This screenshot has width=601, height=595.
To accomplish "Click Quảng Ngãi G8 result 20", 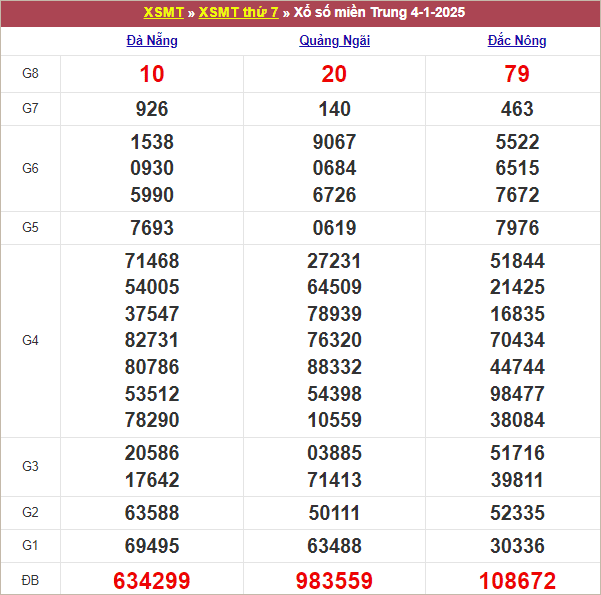I will (335, 74).
